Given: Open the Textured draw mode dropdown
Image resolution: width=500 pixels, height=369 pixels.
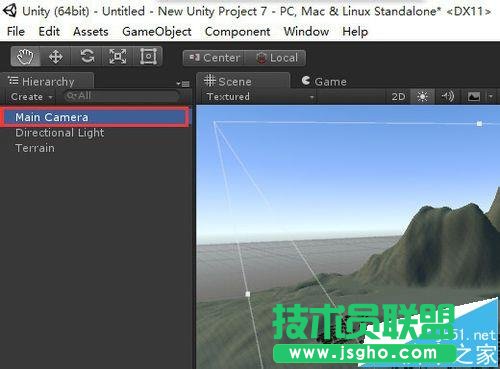Looking at the screenshot, I should (x=260, y=97).
